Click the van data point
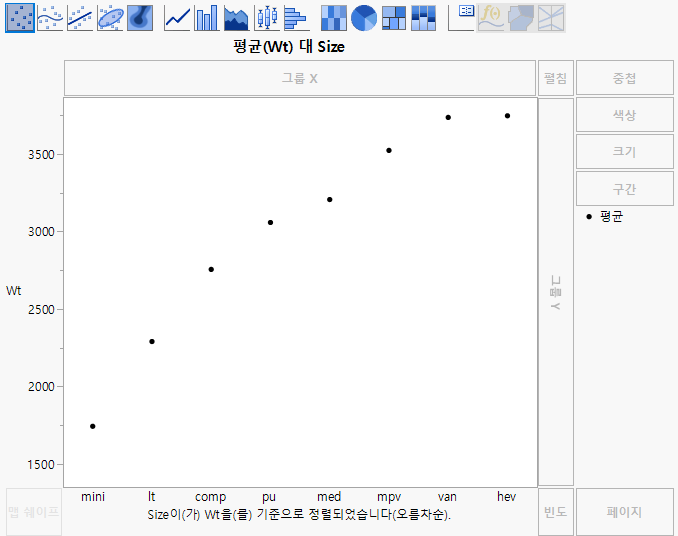 [448, 118]
